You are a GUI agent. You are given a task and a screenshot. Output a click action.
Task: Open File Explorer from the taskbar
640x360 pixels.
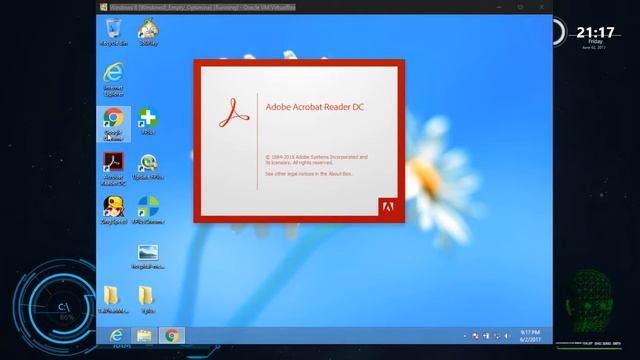click(x=144, y=336)
